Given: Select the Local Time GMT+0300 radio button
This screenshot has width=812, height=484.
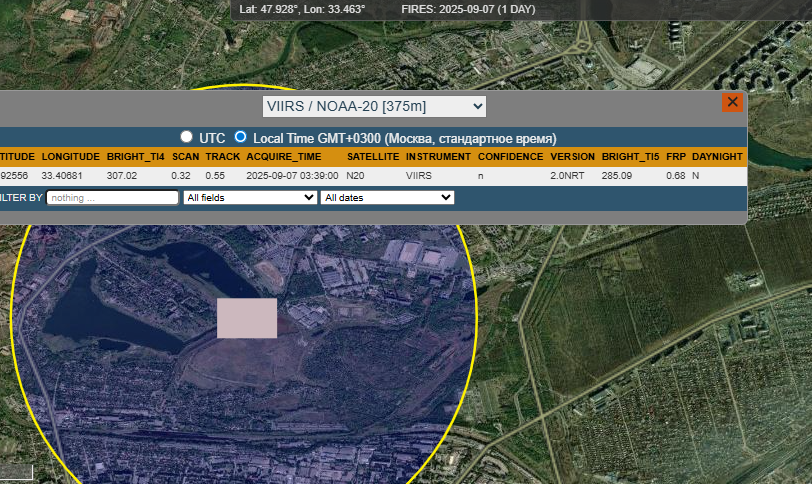Looking at the screenshot, I should (240, 137).
